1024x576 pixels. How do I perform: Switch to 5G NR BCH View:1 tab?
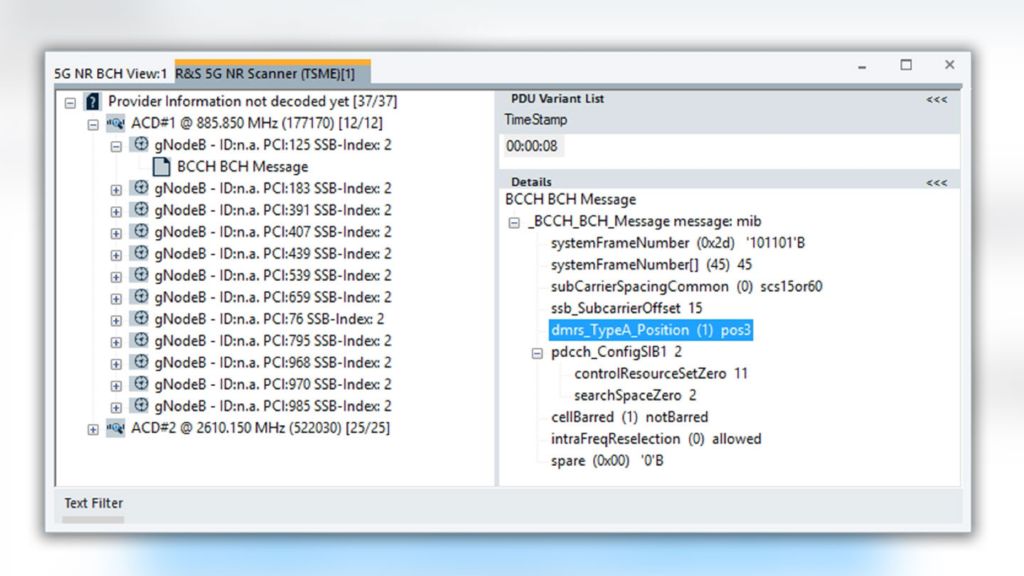point(110,74)
